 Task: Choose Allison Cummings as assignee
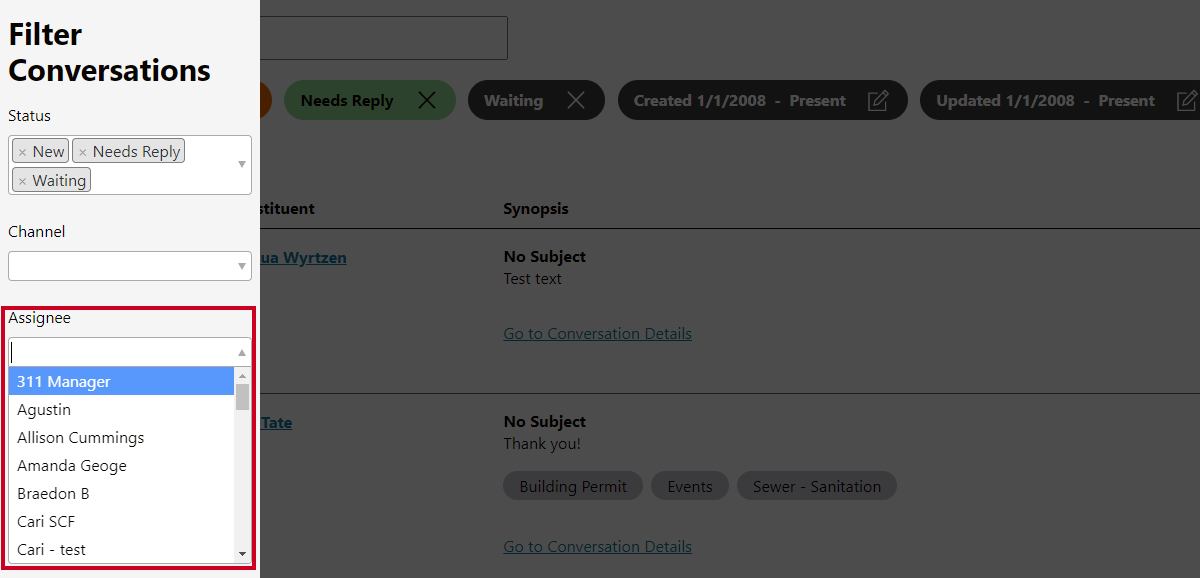[121, 437]
